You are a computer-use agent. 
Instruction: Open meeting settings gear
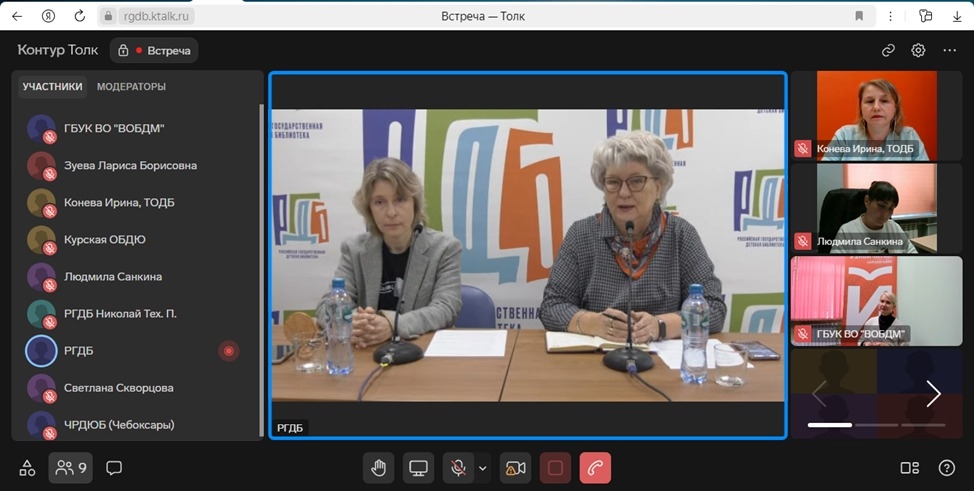point(918,50)
